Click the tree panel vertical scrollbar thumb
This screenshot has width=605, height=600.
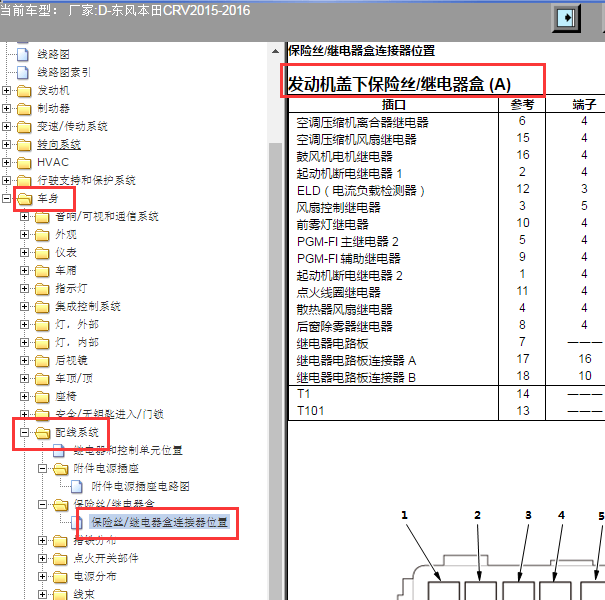tap(275, 370)
